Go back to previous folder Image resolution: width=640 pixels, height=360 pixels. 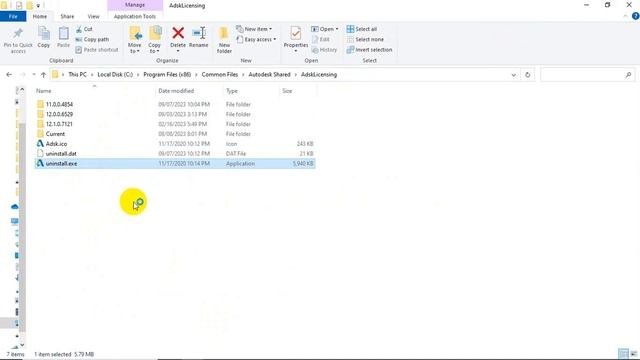[9, 75]
